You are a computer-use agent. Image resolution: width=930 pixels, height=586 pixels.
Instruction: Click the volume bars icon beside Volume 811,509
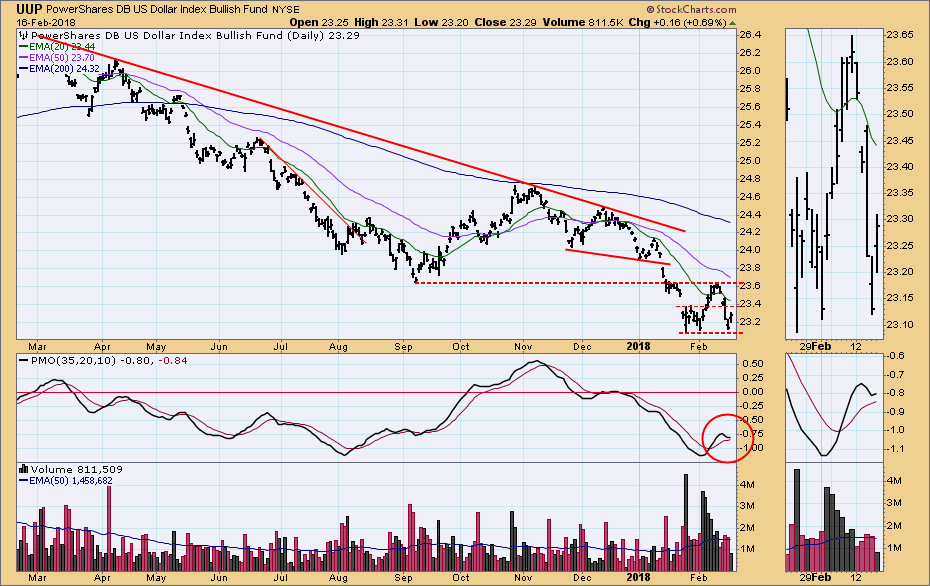24,469
